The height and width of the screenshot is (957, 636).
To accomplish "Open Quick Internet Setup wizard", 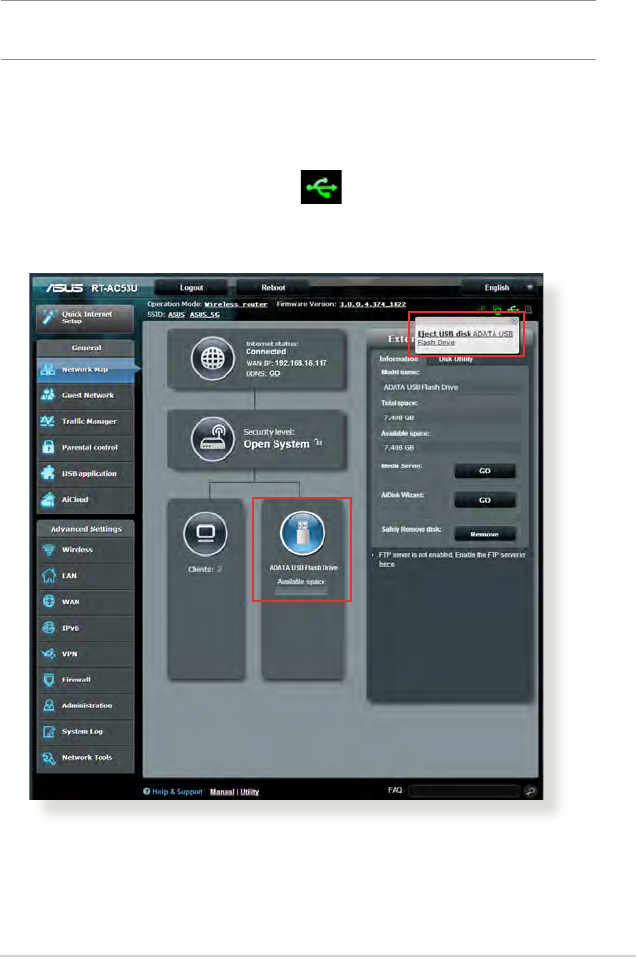I will point(85,317).
